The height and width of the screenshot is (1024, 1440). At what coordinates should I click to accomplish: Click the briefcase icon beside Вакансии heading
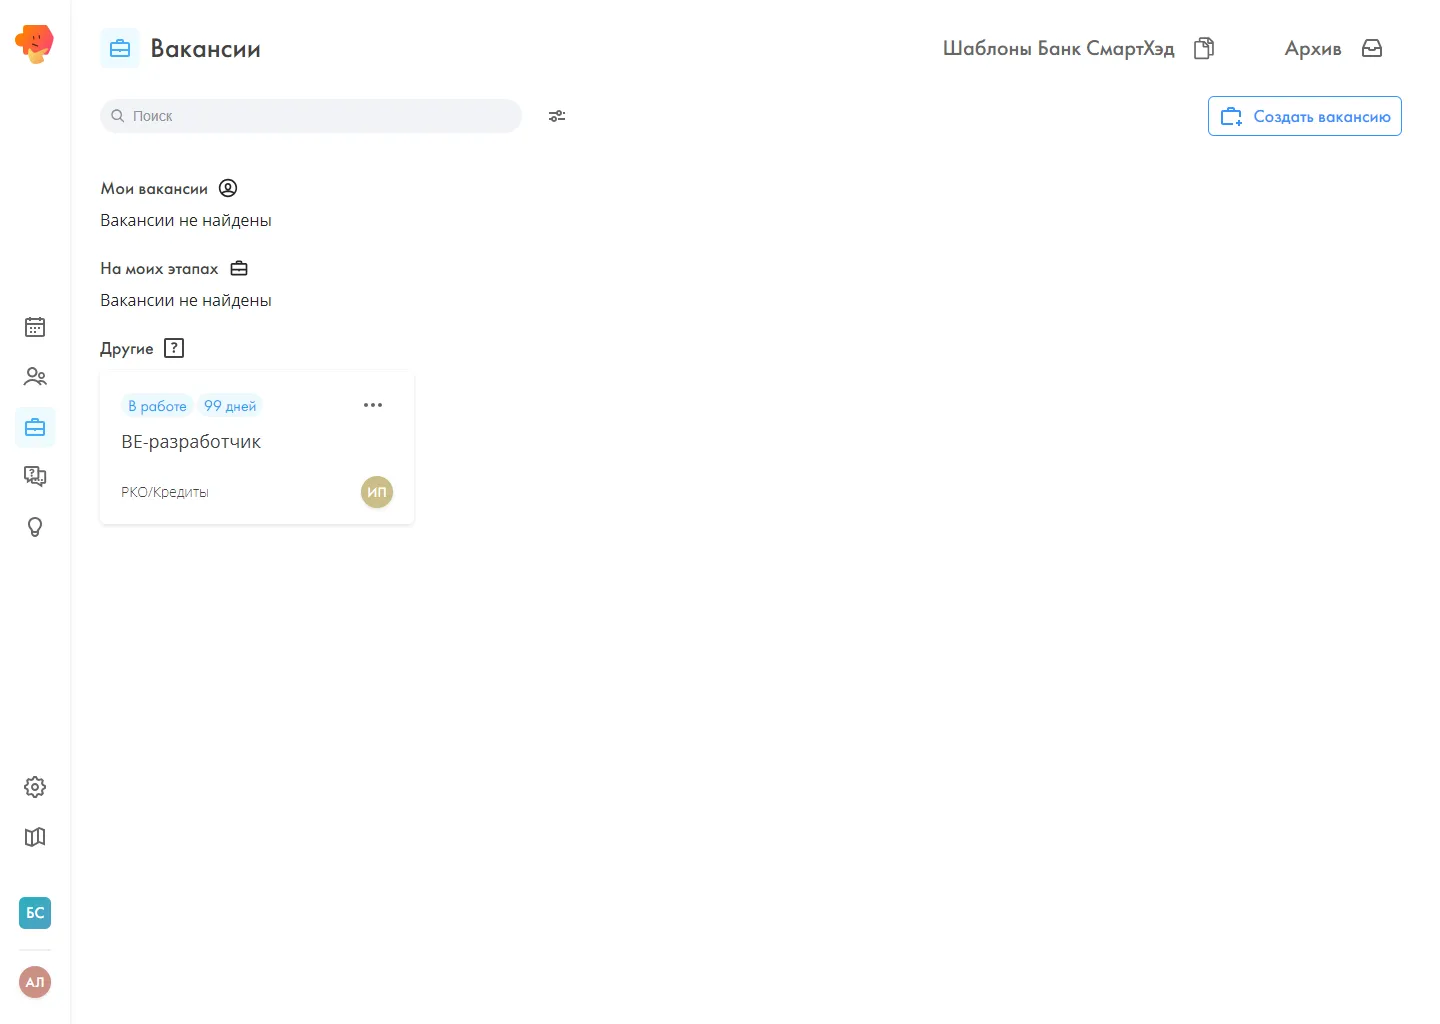(120, 48)
